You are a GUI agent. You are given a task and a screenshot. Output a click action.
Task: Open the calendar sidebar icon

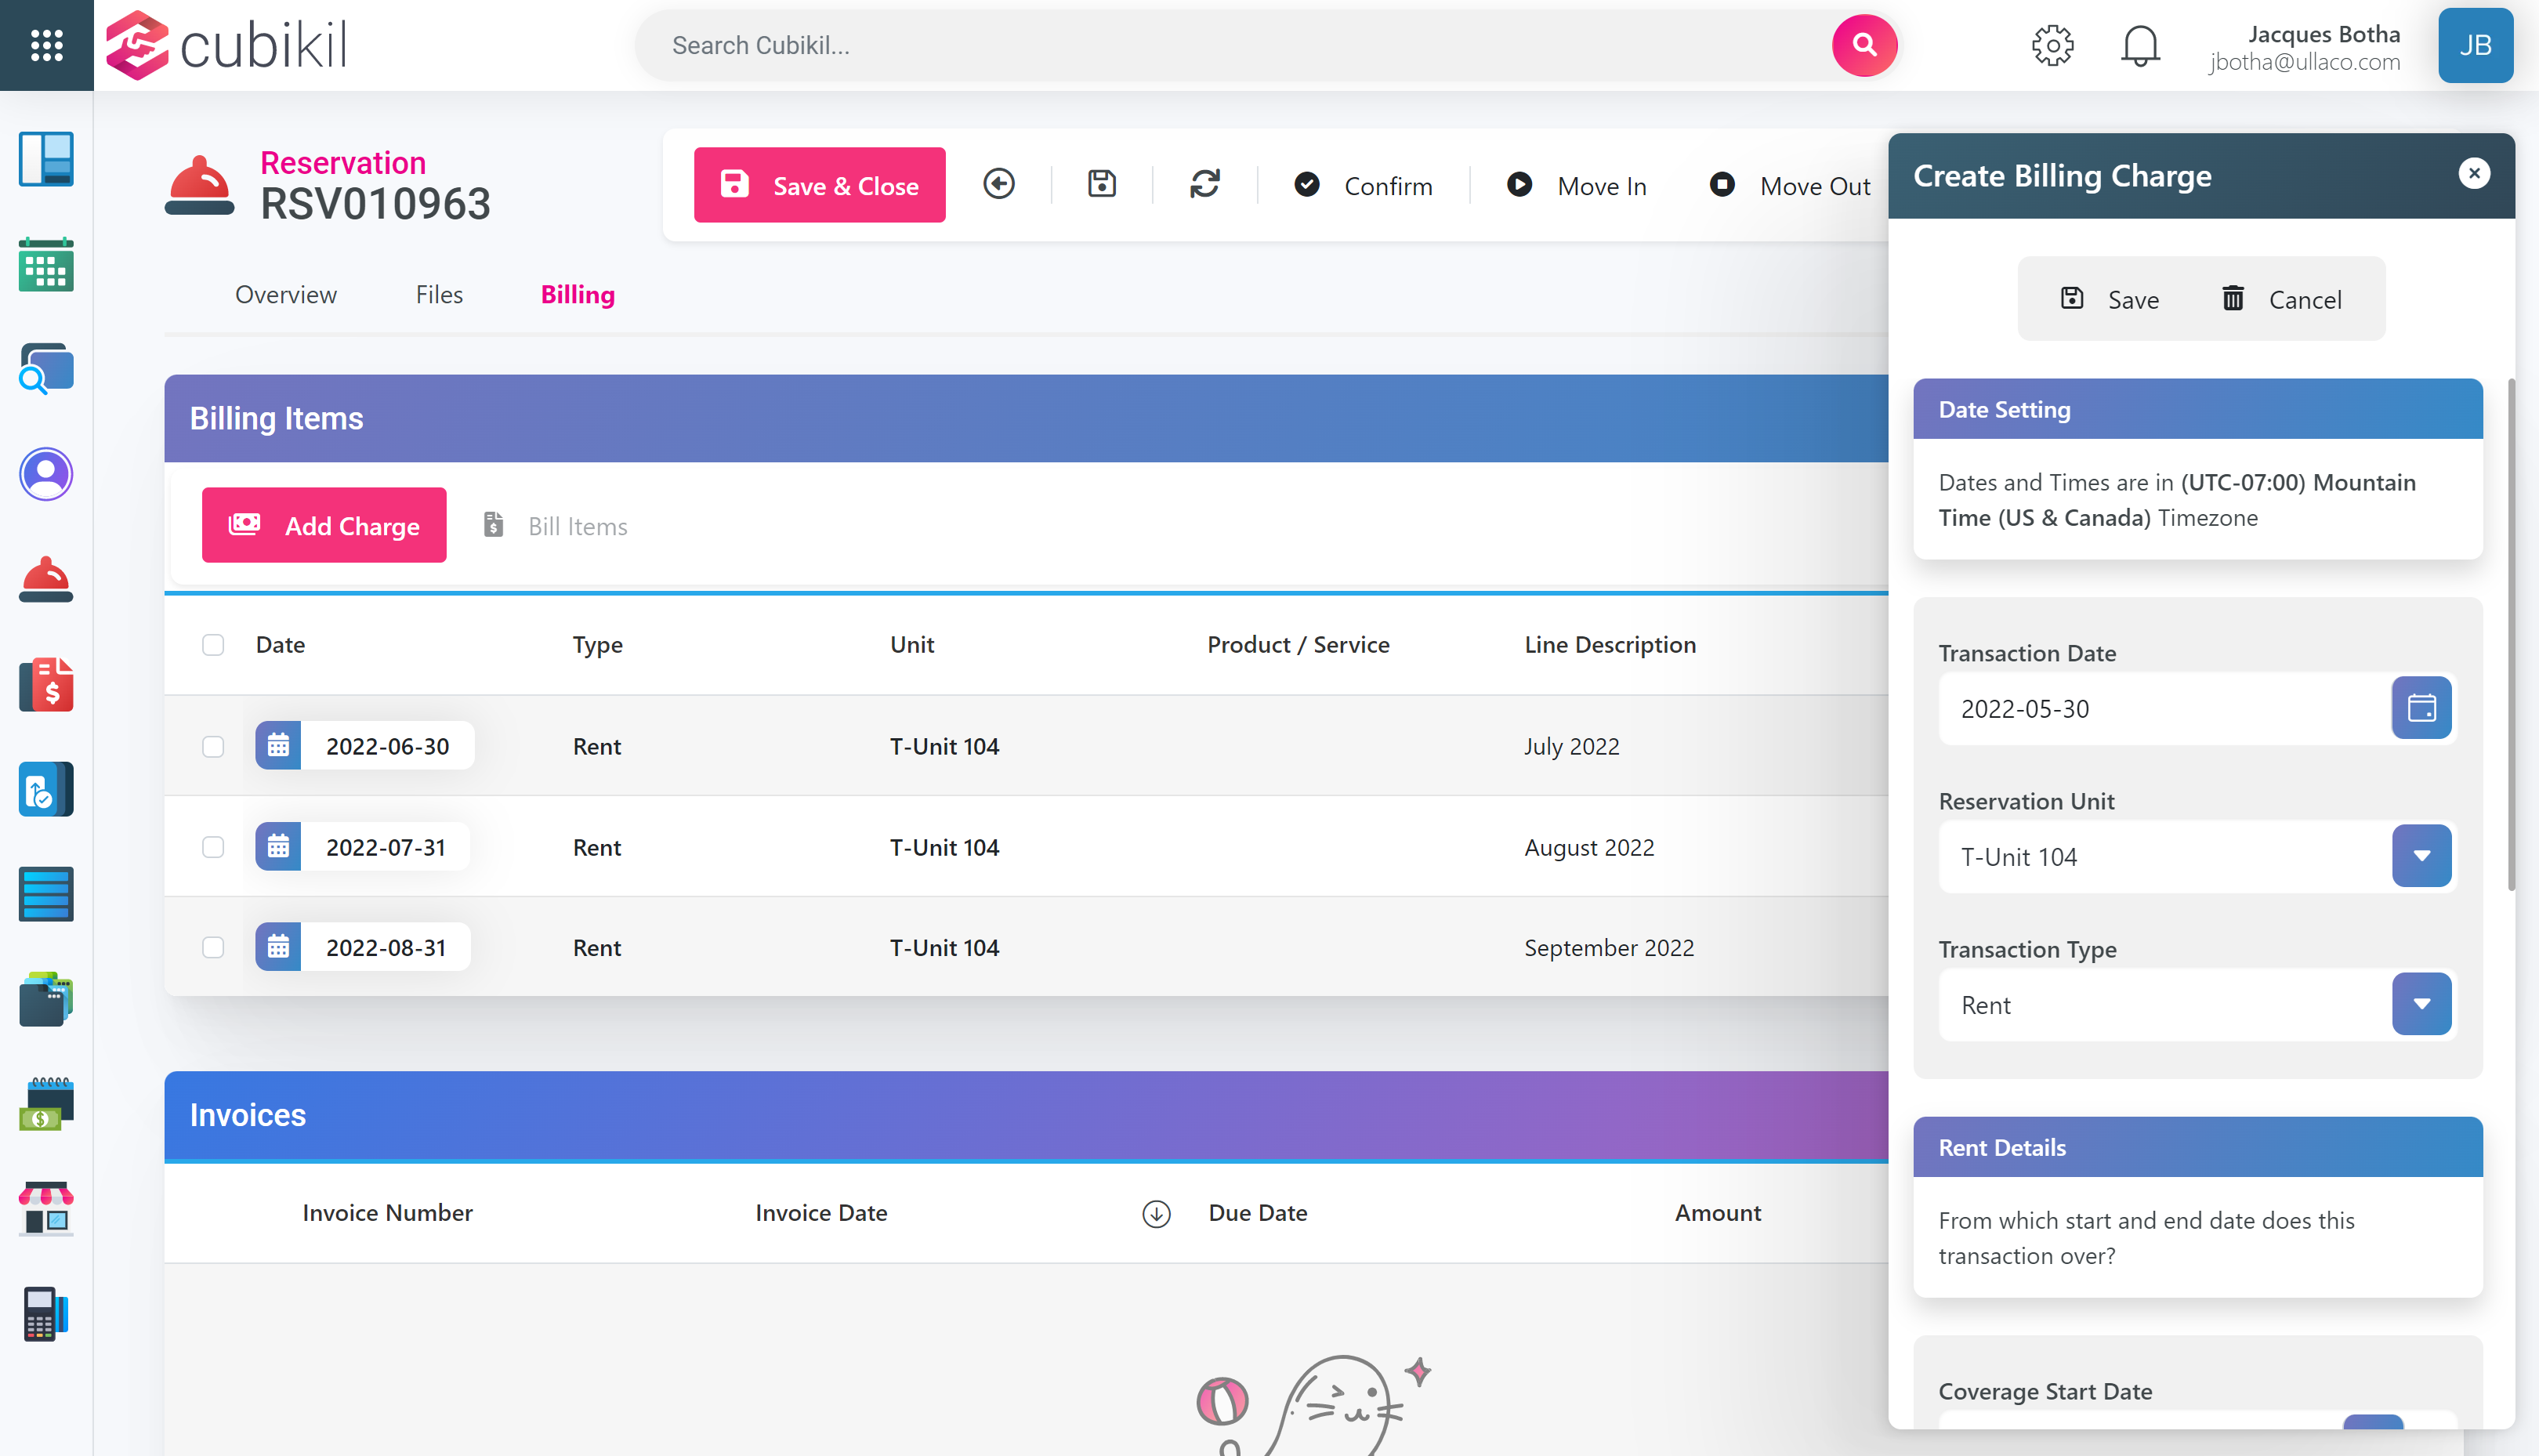46,265
